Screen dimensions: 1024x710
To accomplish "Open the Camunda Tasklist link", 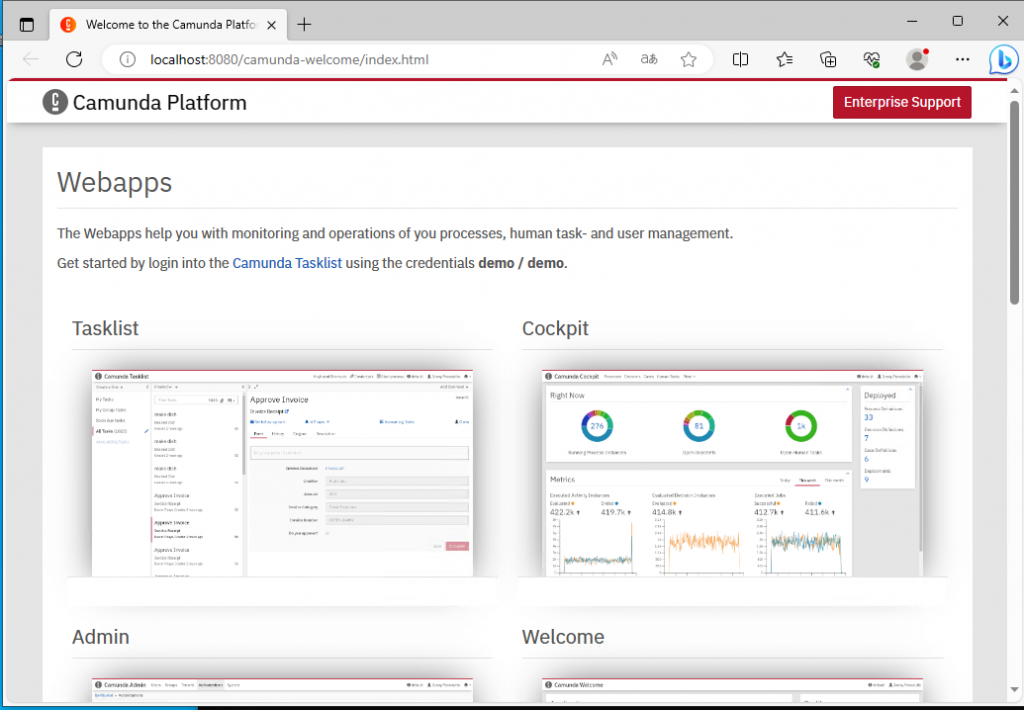I will tap(287, 263).
